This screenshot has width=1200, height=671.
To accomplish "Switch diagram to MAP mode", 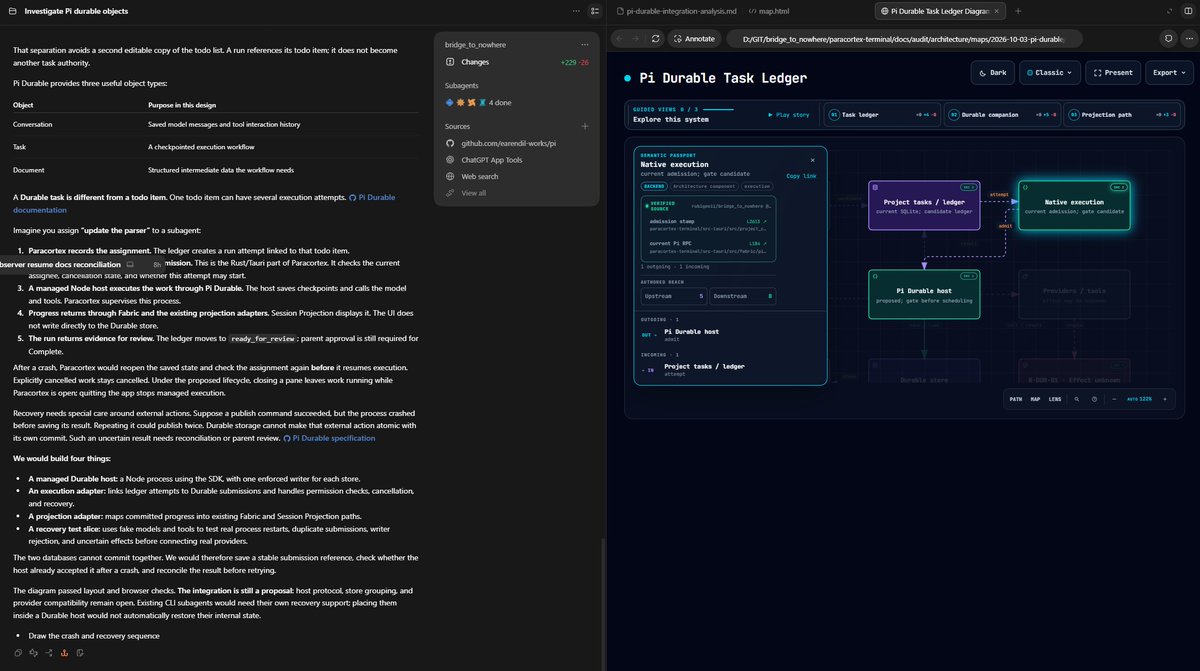I will 1035,399.
